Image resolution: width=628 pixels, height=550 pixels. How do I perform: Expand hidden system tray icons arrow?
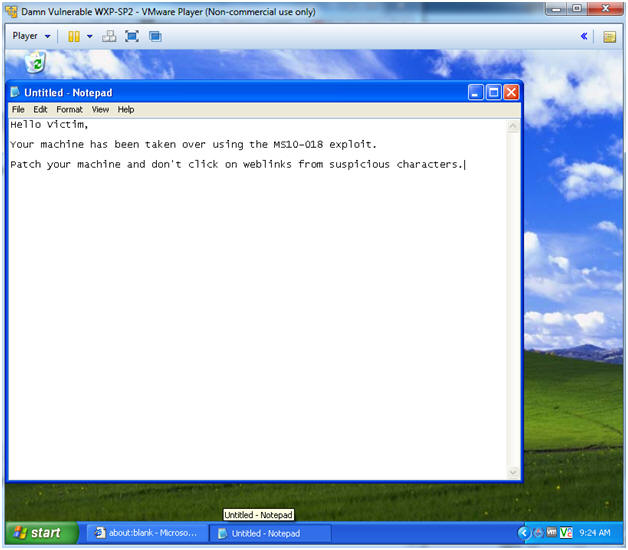coord(523,533)
